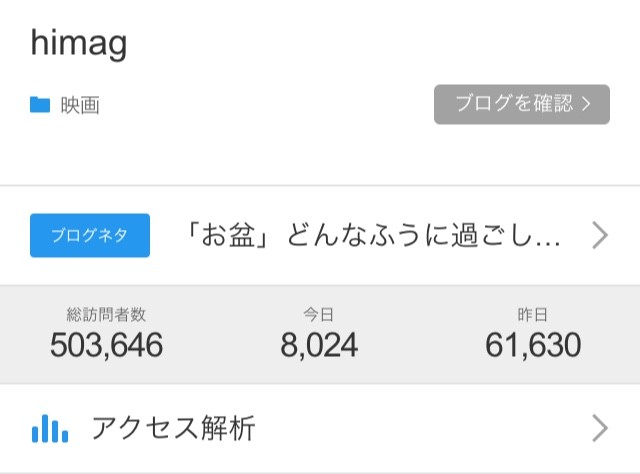Click yesterday's visitor count 61,630

tap(533, 345)
